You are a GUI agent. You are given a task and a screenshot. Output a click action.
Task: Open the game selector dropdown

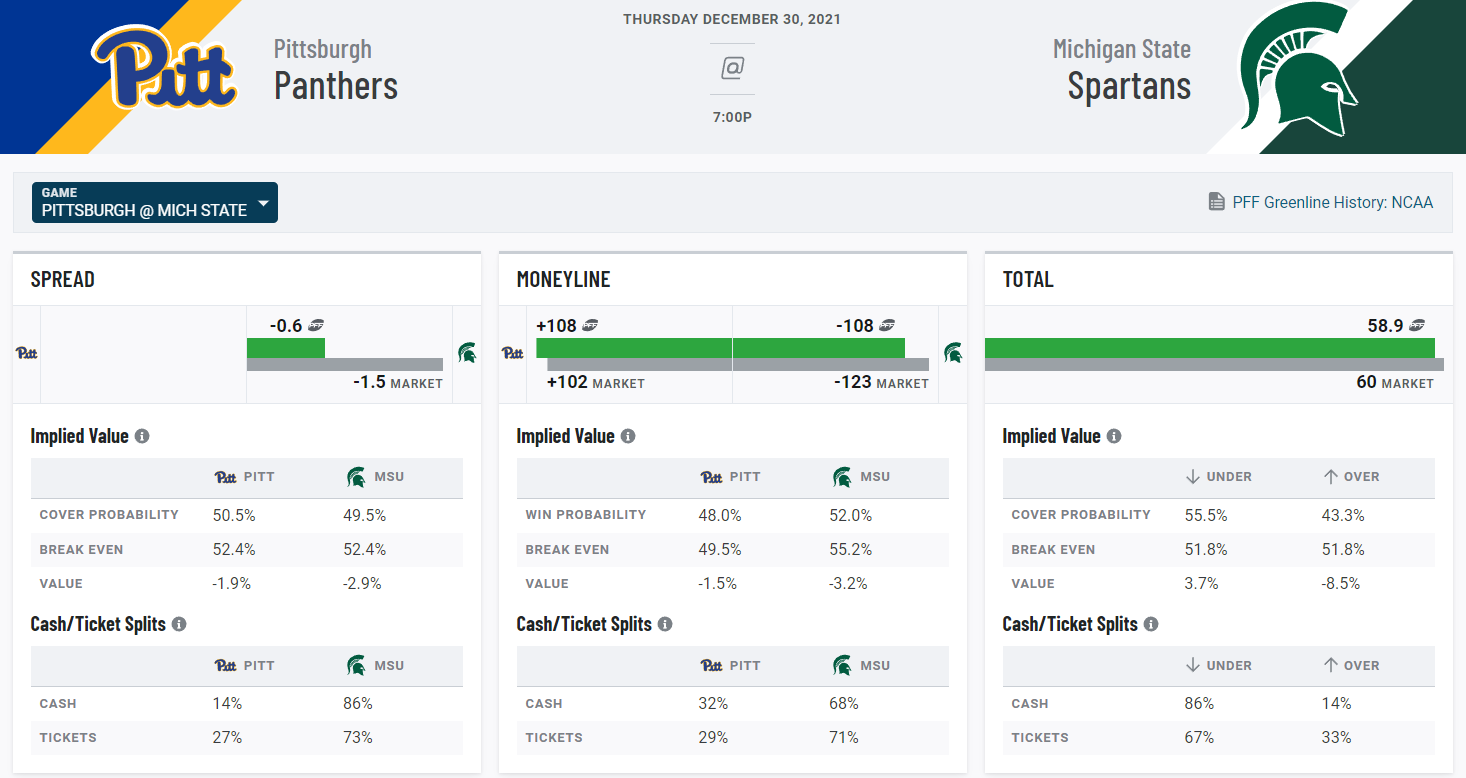point(155,202)
